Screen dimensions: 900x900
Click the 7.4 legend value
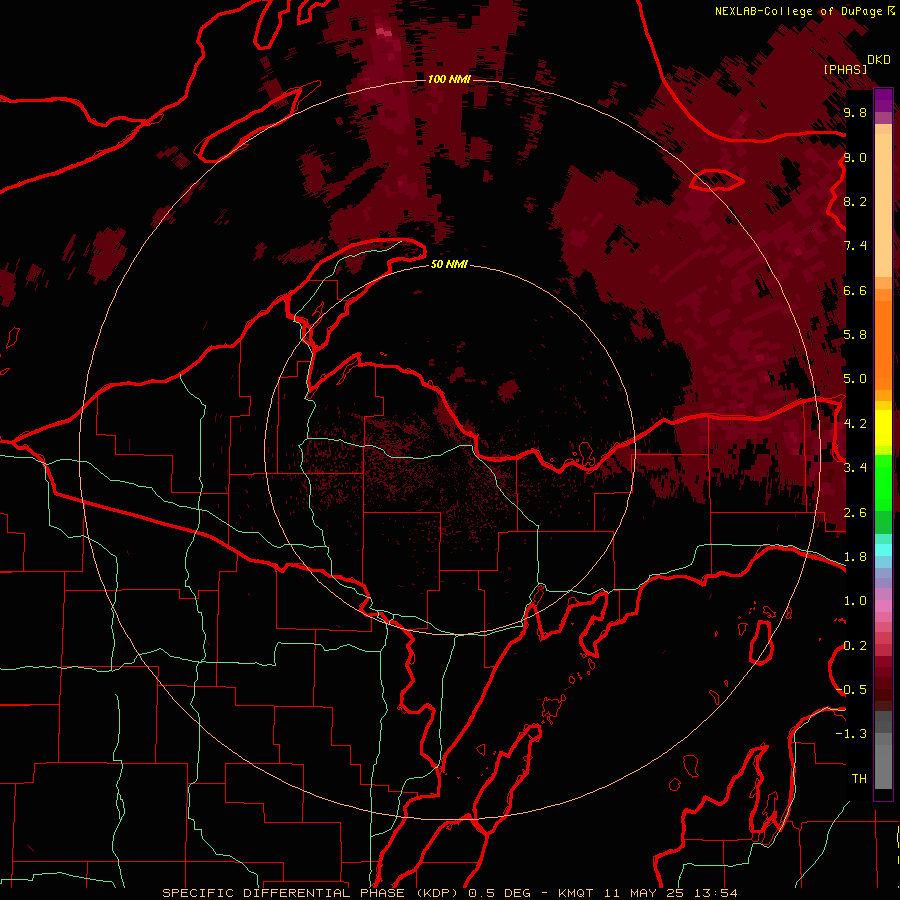pos(855,246)
